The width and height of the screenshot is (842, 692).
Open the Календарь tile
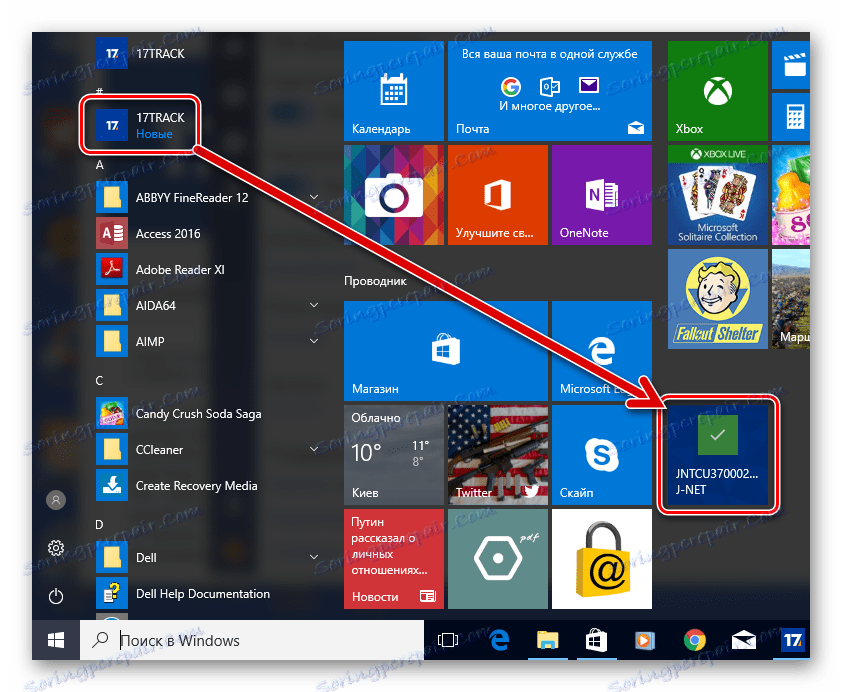click(x=393, y=91)
